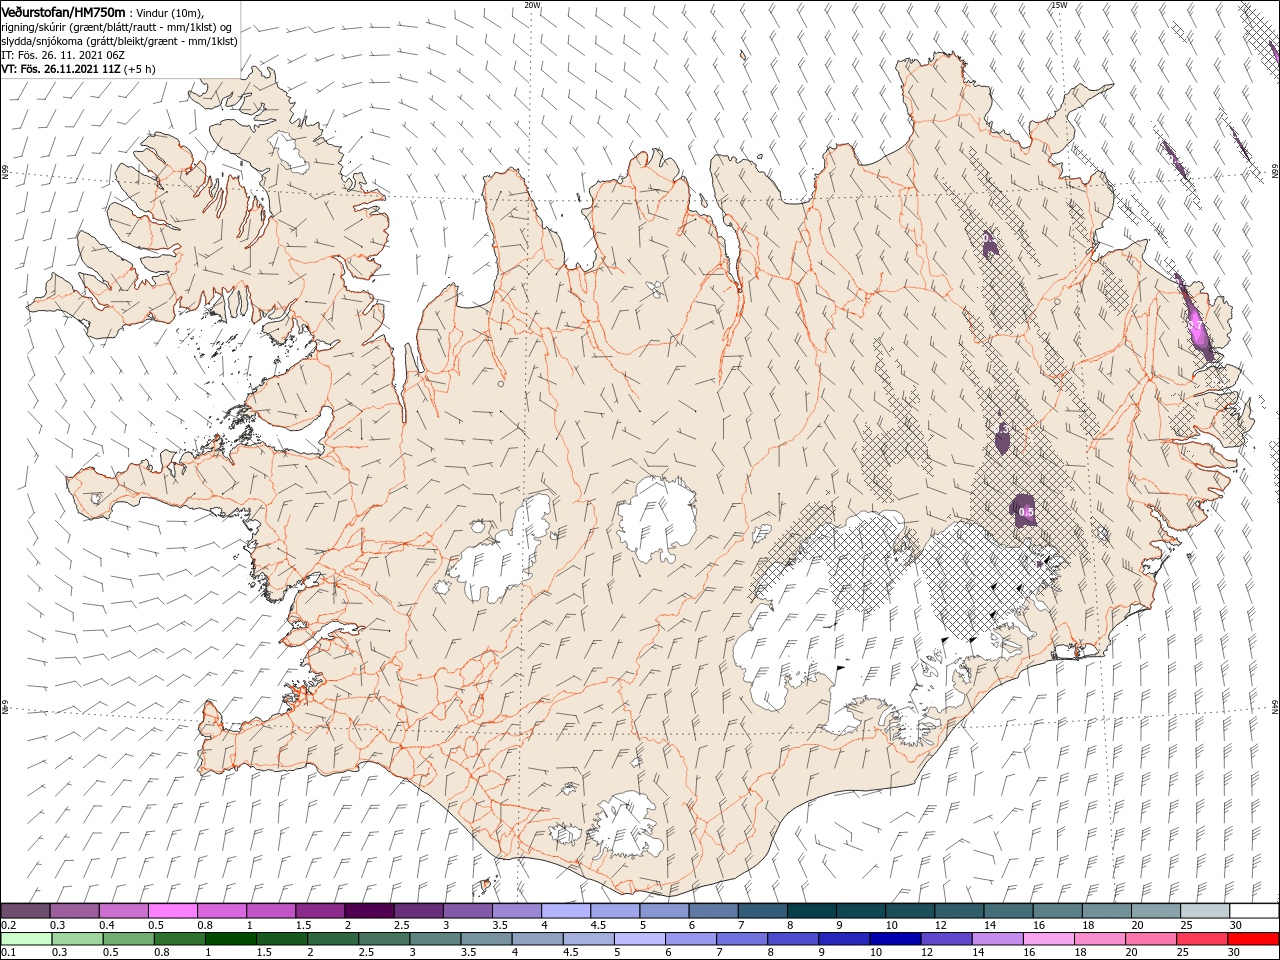Screen dimensions: 1280x960
Task: Select bottom legend palest green swatch at 0.1
Action: pyautogui.click(x=26, y=939)
